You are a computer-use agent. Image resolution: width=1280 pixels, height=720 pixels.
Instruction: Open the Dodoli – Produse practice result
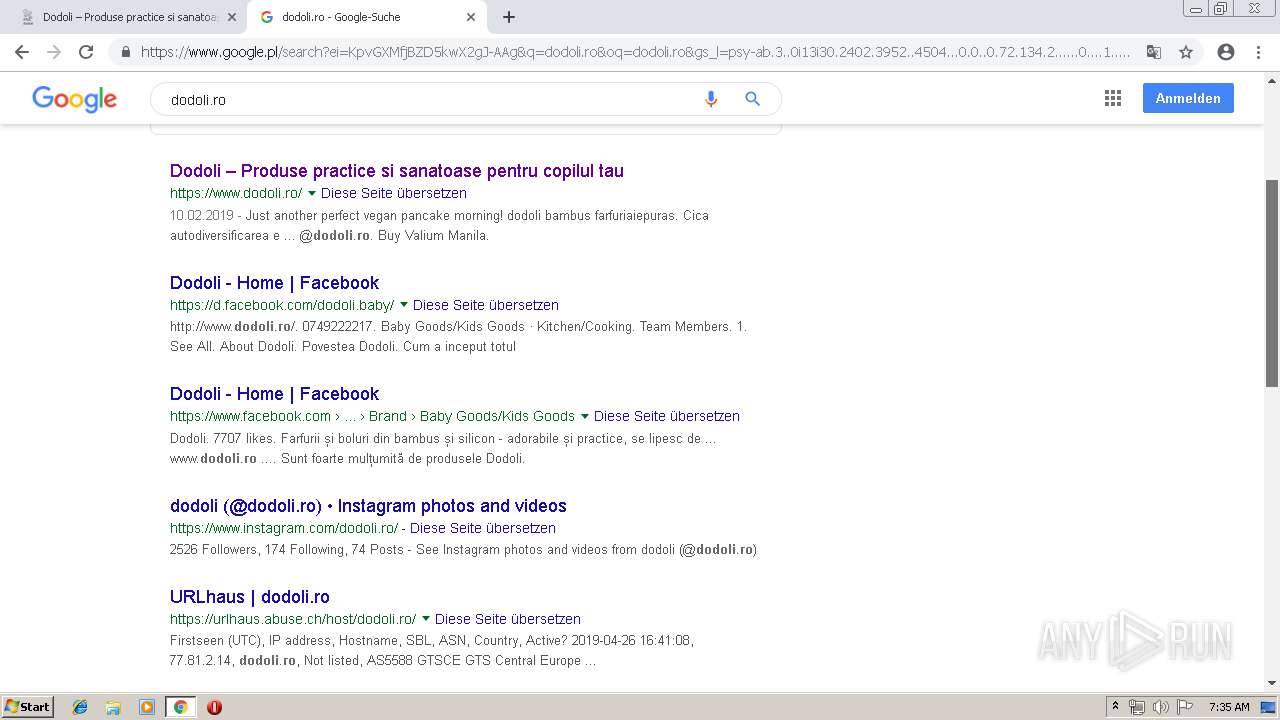click(397, 171)
